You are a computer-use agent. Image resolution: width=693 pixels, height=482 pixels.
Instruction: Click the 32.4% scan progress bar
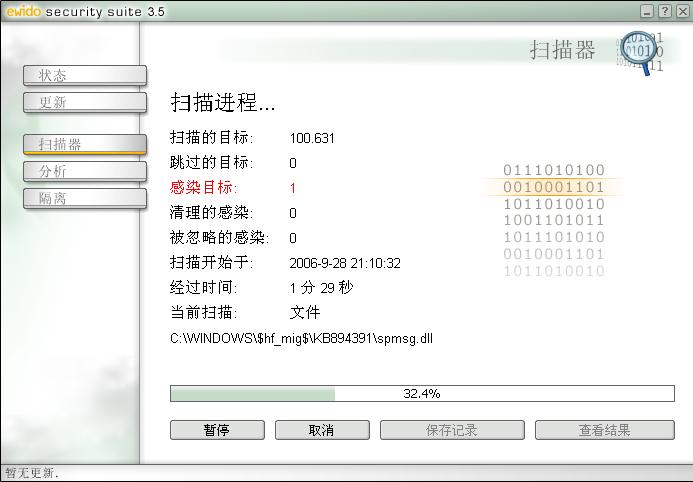tap(422, 393)
